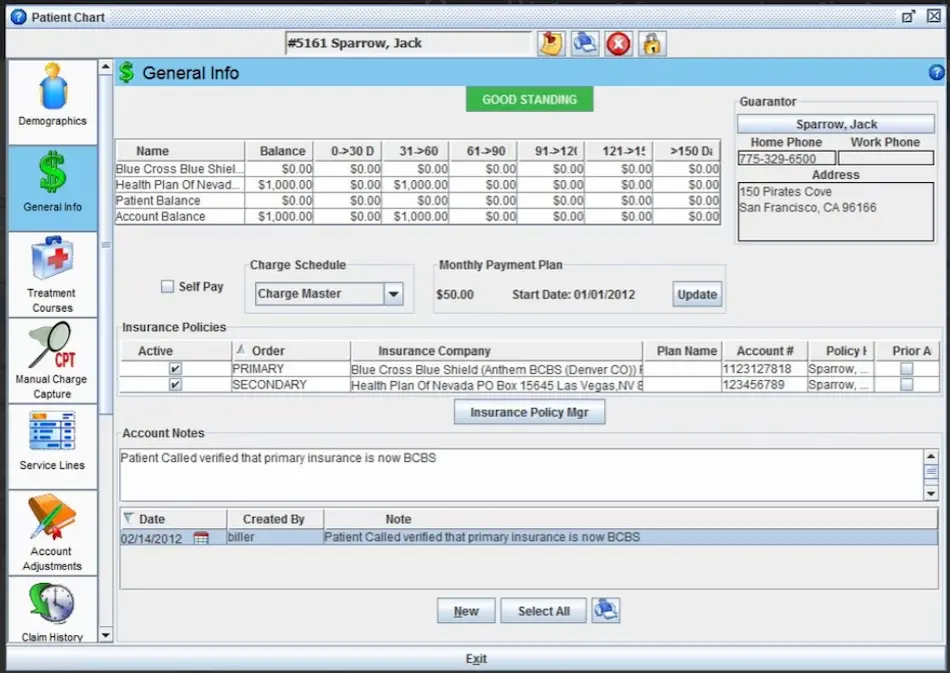Open Manual Charge Capture (CPT) panel

pyautogui.click(x=52, y=358)
